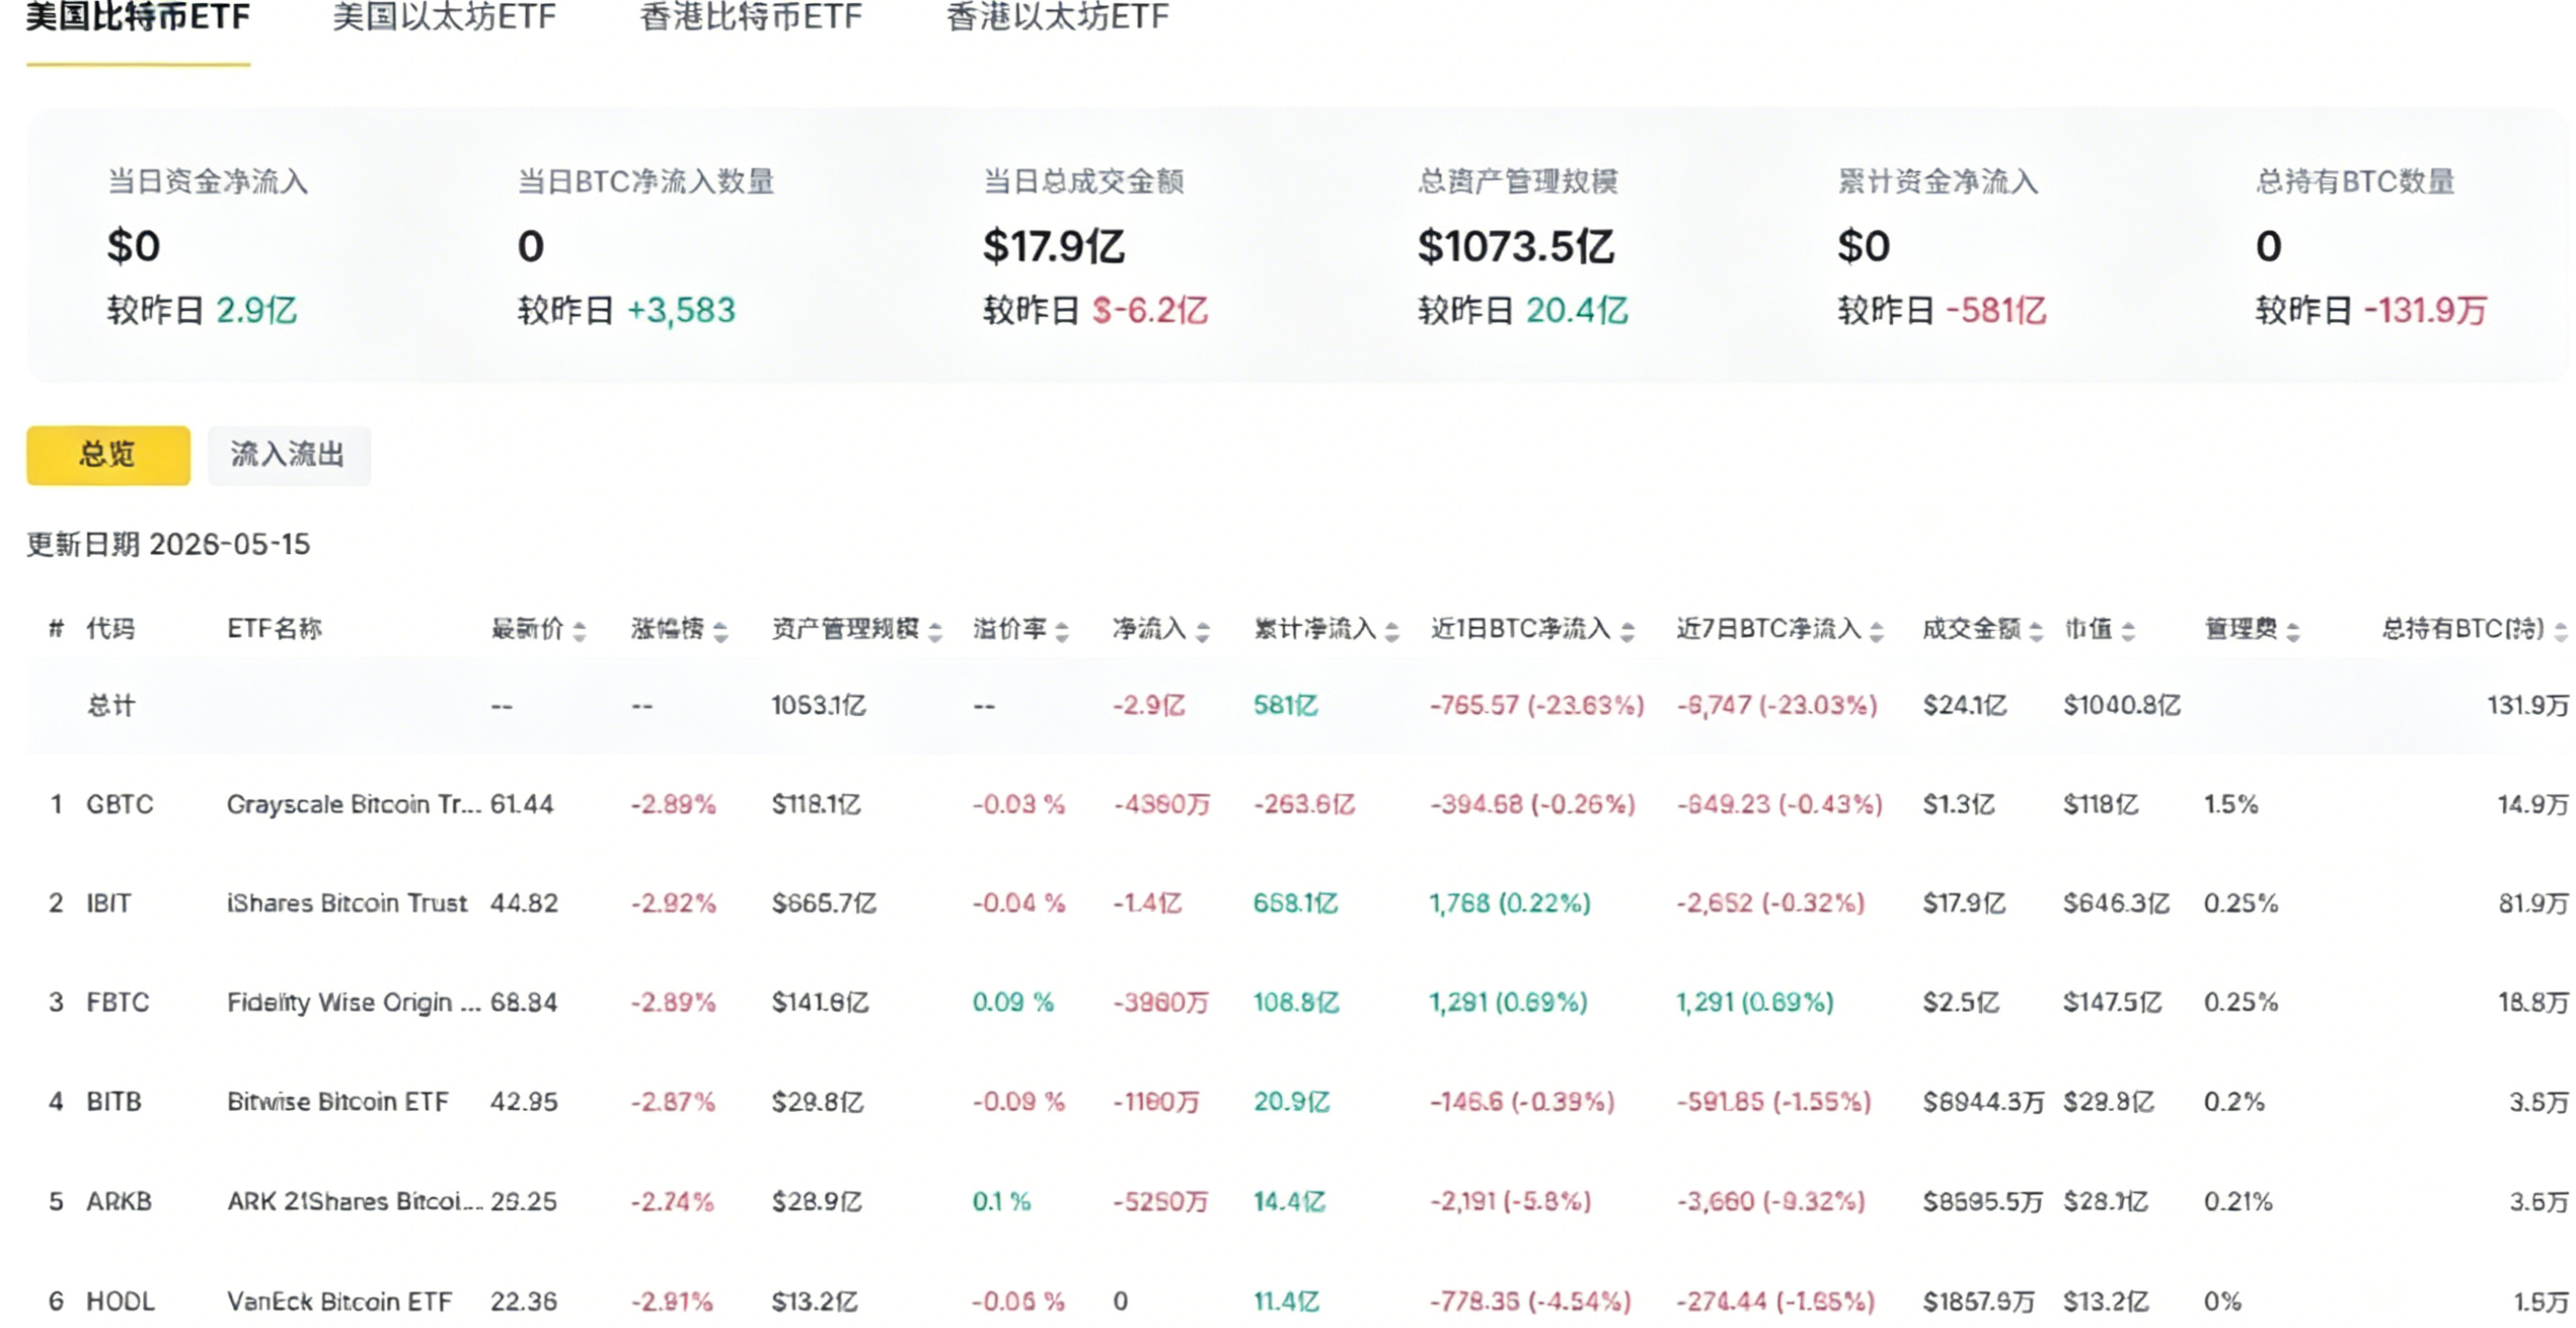
Task: Sort table by 总持有BTC column
Action: pyautogui.click(x=2474, y=629)
